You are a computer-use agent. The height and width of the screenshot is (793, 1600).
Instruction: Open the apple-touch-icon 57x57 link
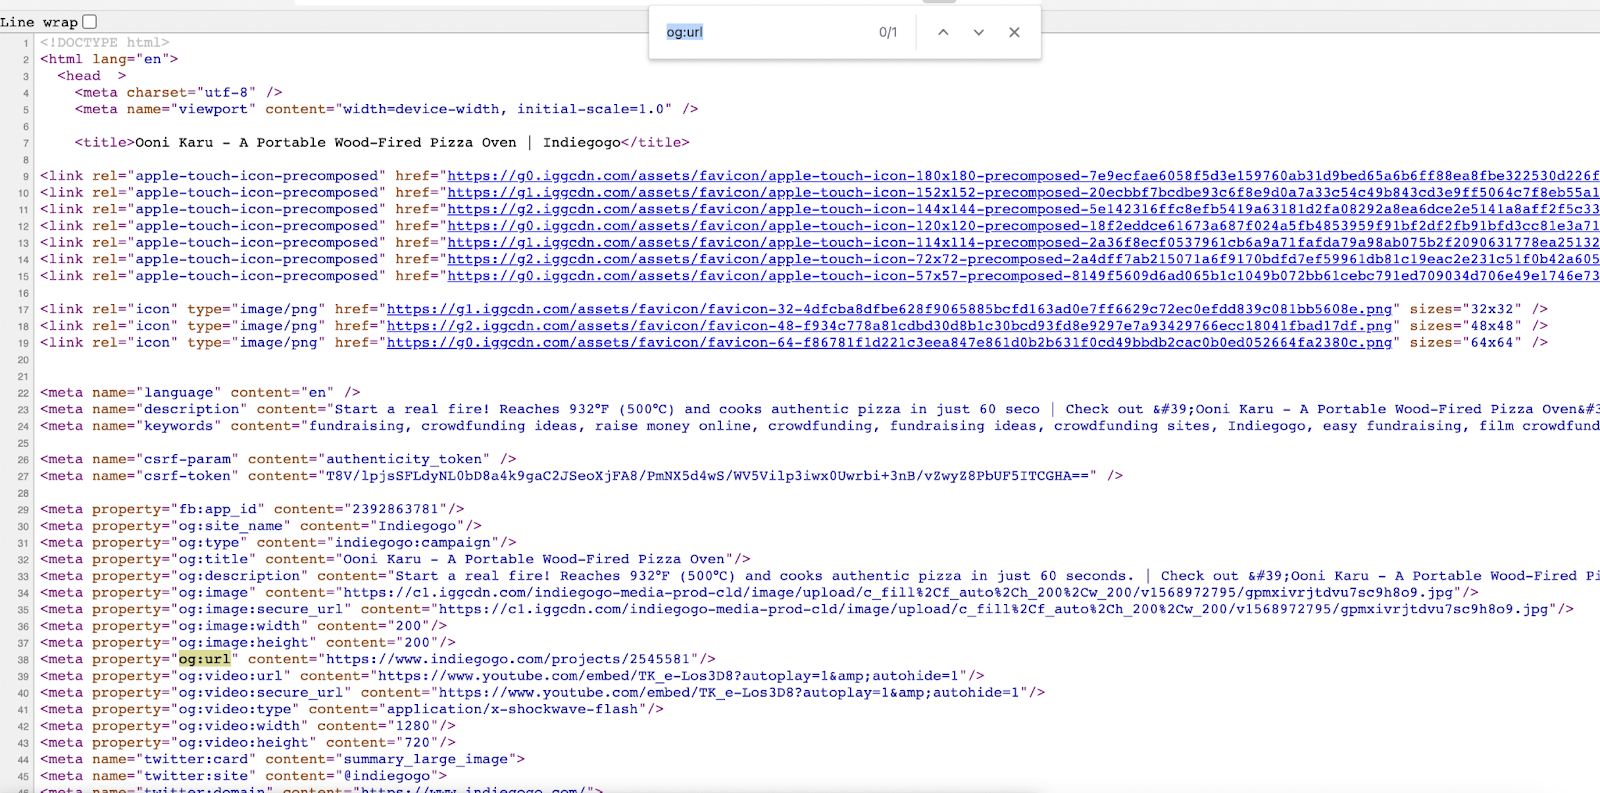point(1023,276)
